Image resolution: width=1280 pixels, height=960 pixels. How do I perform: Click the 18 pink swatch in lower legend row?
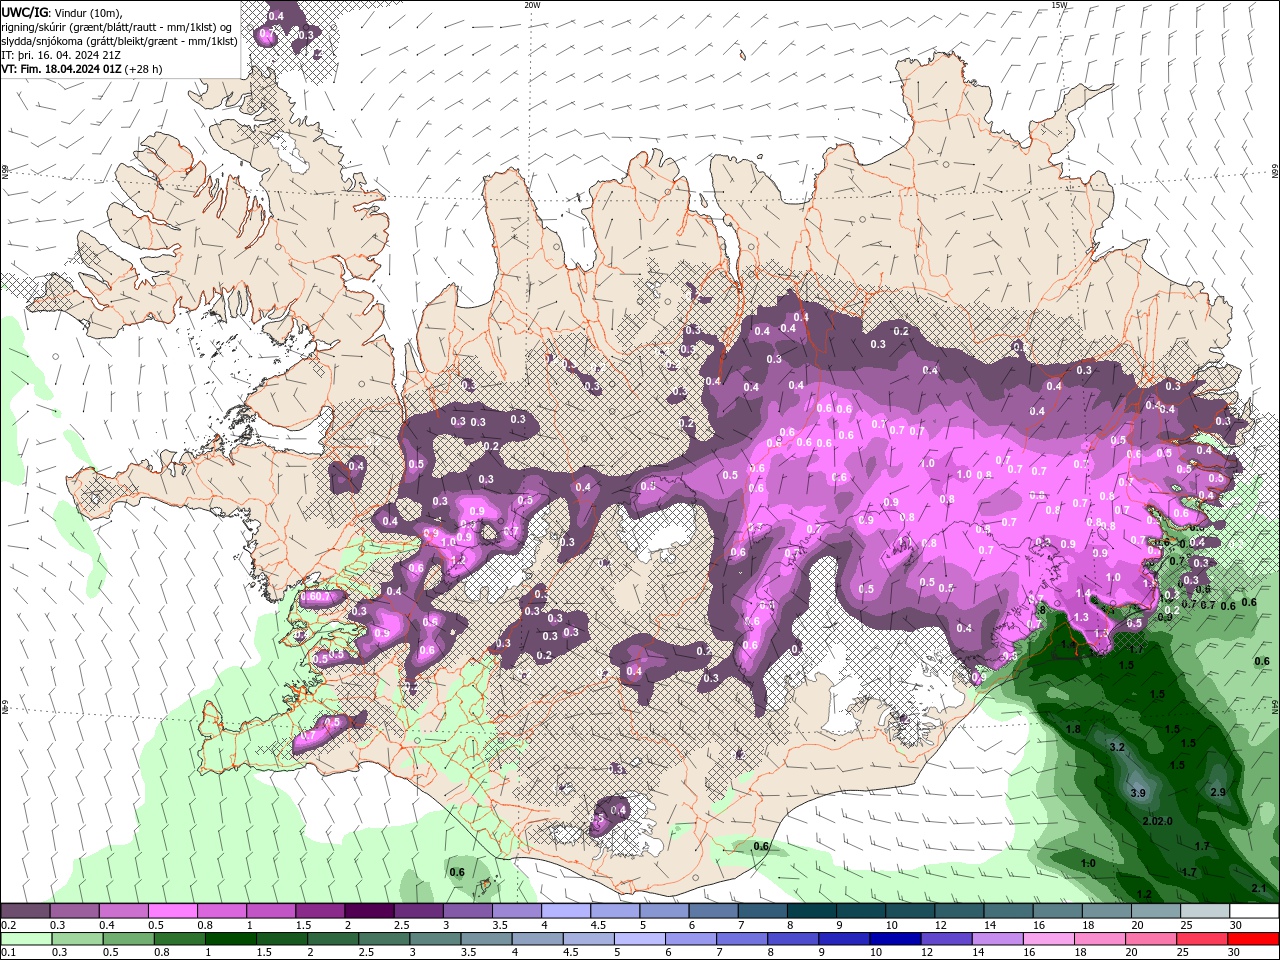(1100, 939)
